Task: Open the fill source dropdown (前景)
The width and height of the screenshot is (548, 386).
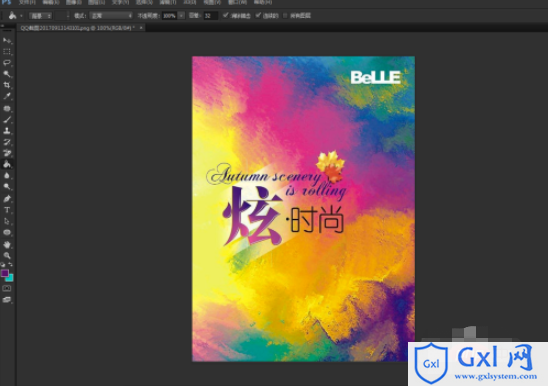Action: (41, 16)
